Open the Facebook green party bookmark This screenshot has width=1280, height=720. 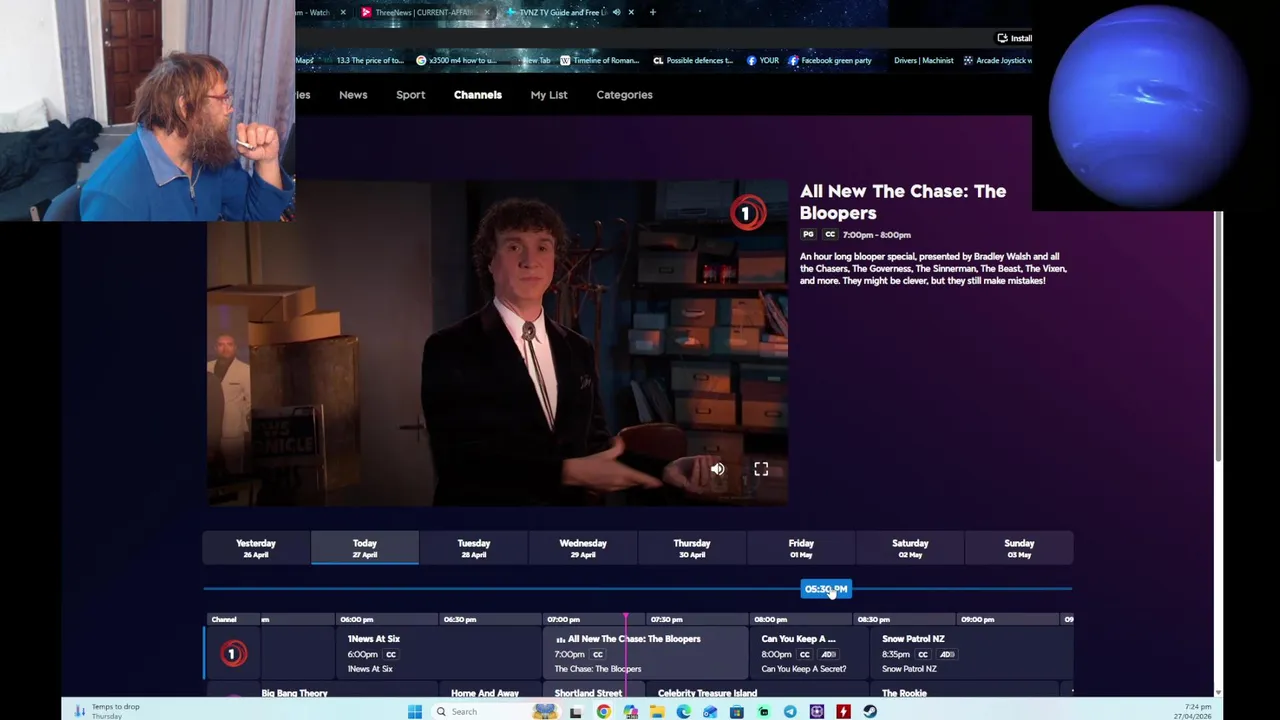pos(830,60)
